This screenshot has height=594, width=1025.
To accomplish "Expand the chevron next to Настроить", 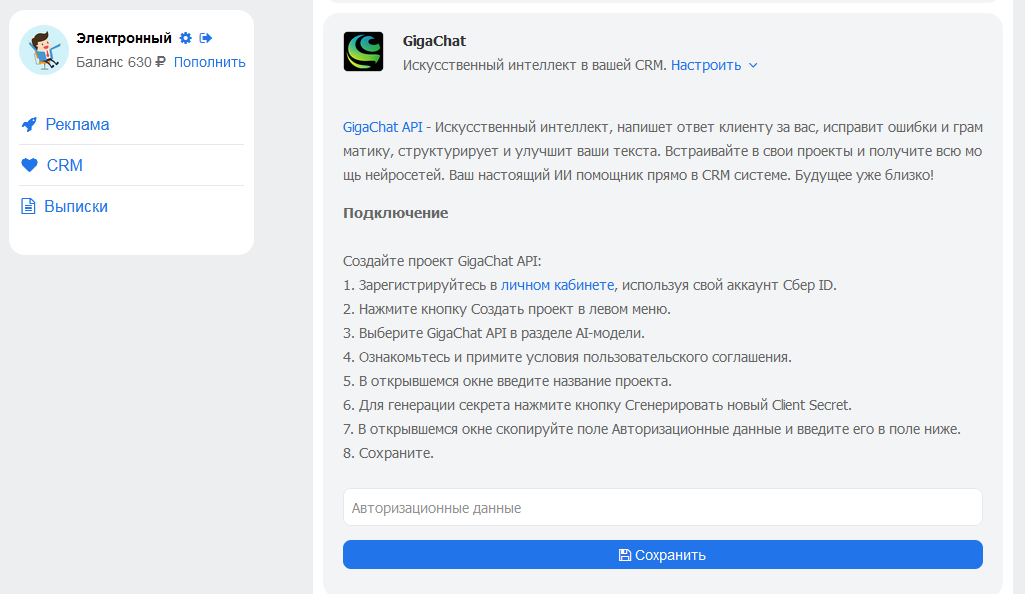I will [x=753, y=65].
